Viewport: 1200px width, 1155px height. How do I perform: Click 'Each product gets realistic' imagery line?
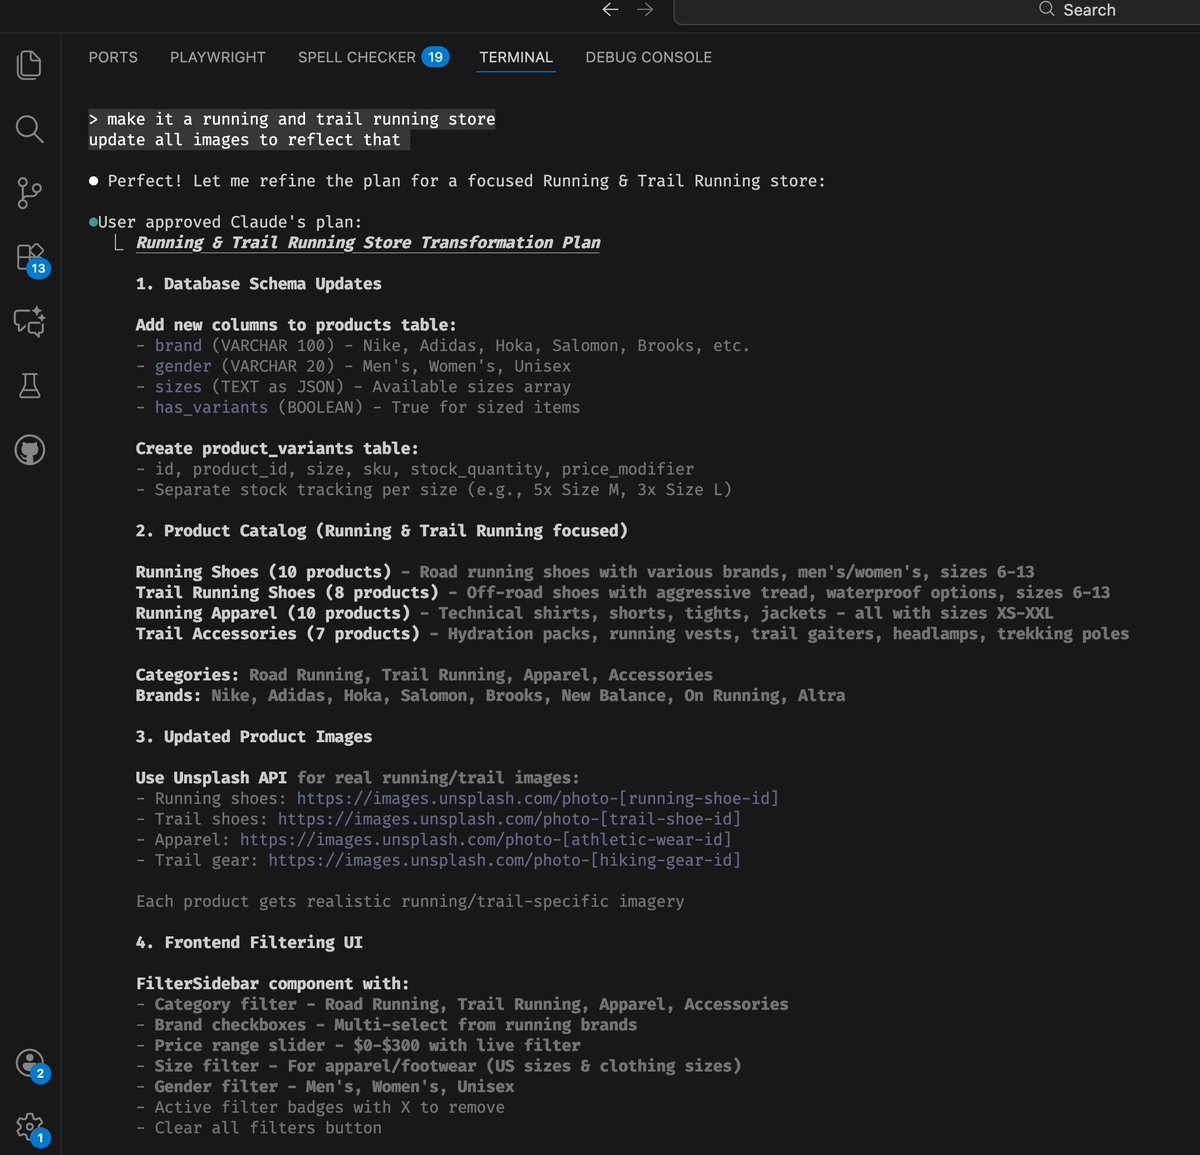coord(410,901)
